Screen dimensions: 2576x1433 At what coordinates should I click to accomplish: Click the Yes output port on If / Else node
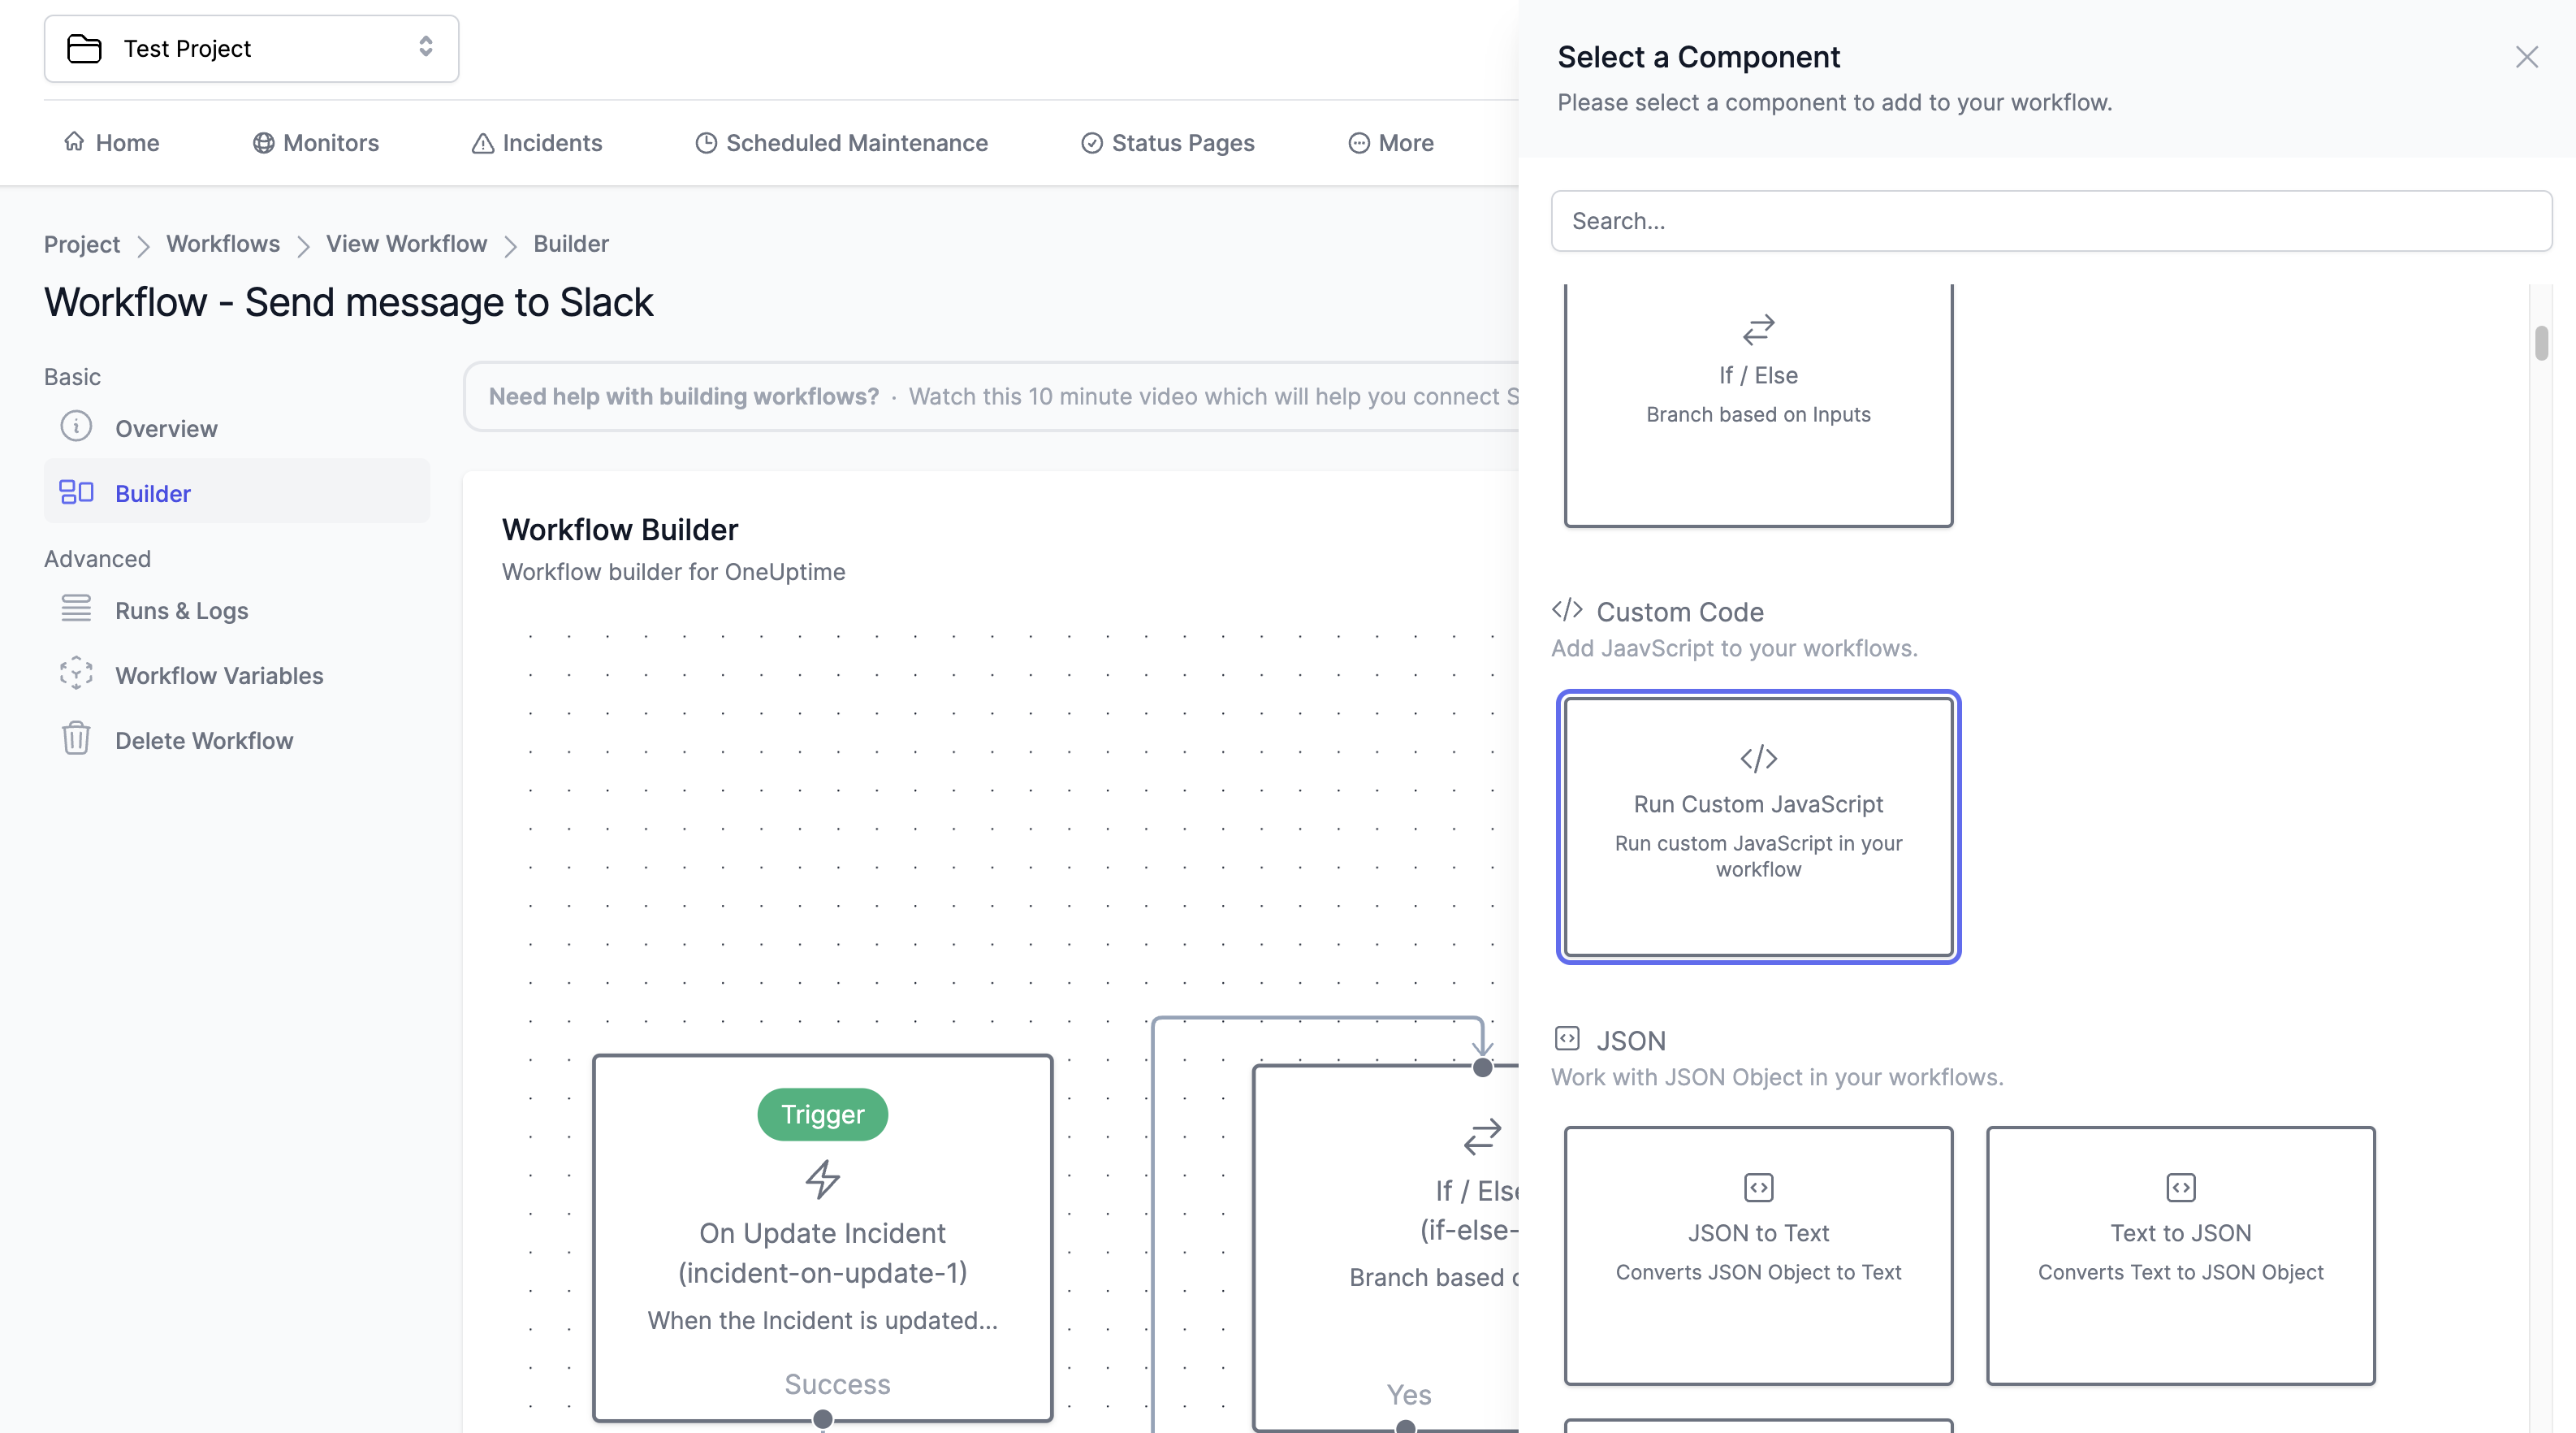click(1405, 1426)
